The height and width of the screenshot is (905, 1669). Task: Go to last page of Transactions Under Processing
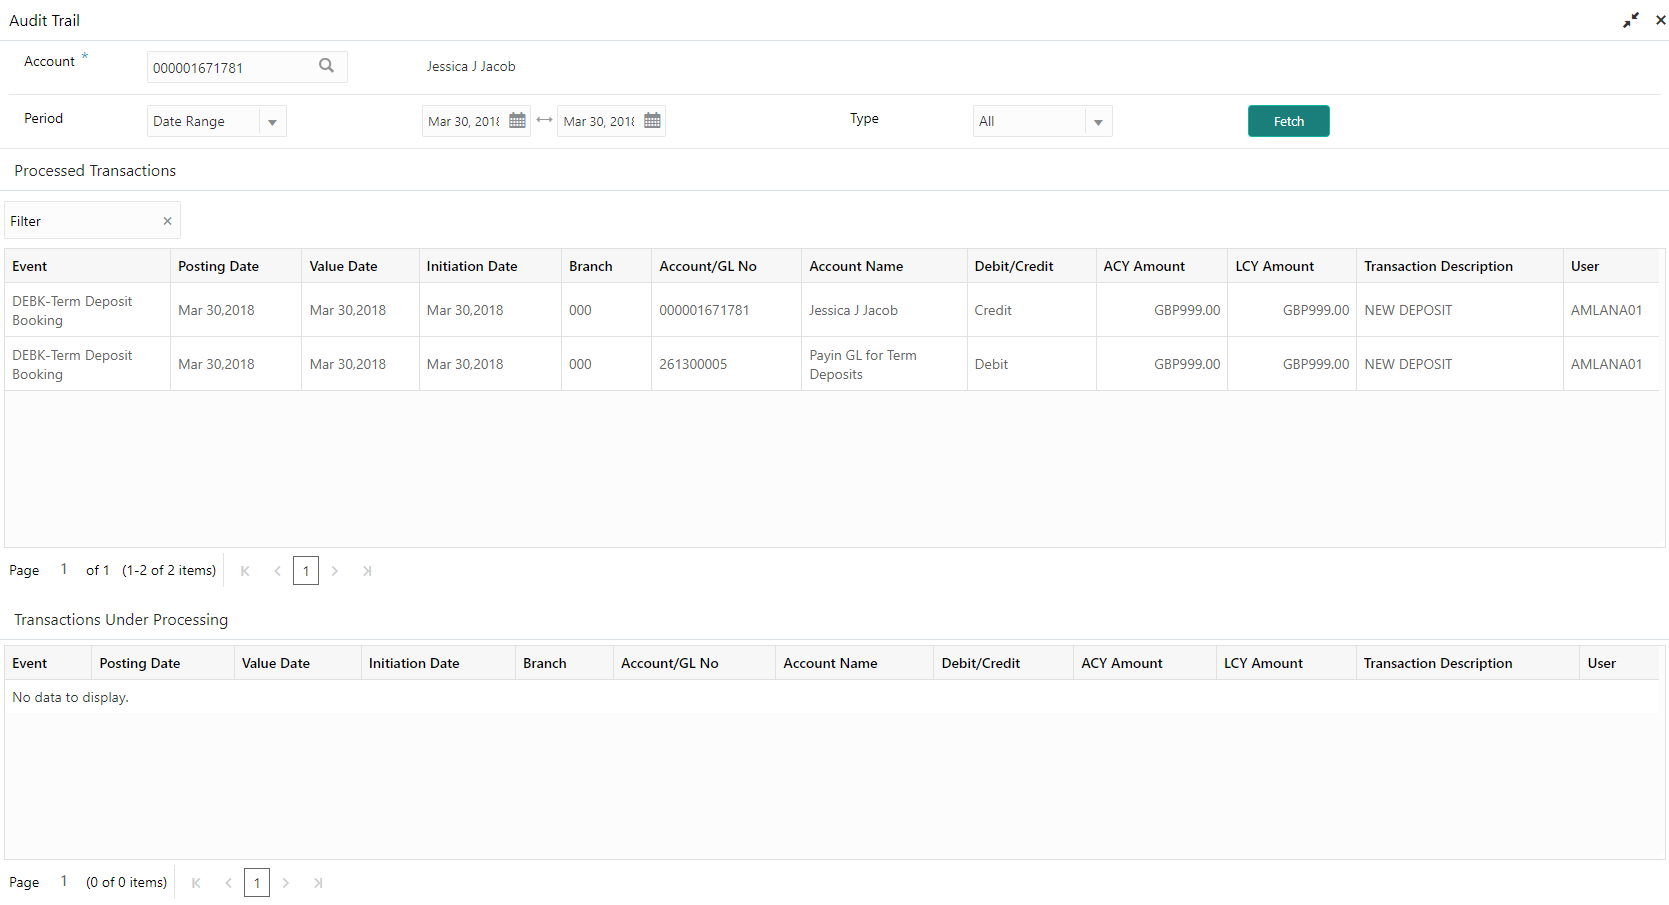pos(318,883)
